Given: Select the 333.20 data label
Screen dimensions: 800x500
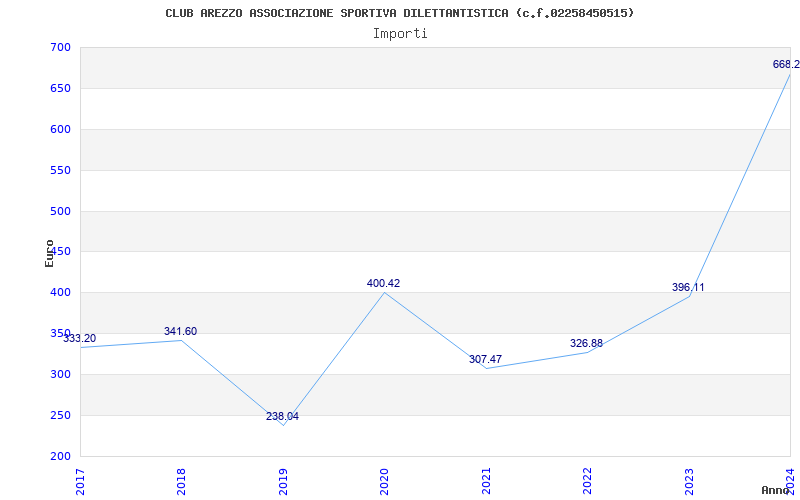Looking at the screenshot, I should [x=80, y=338].
